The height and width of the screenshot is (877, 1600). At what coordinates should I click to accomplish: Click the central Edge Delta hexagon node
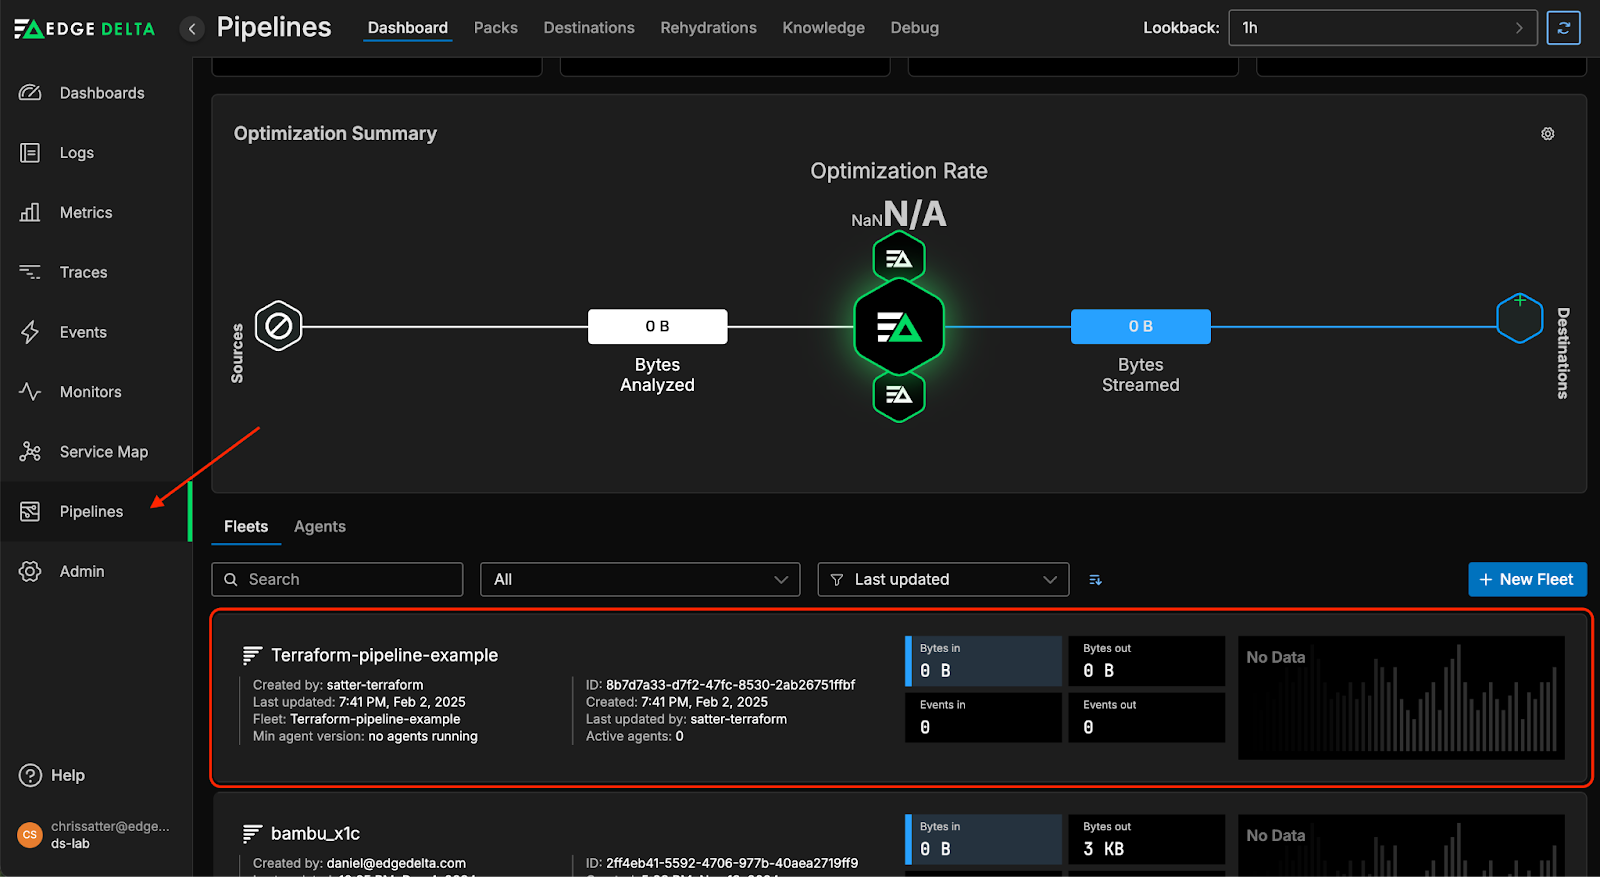pyautogui.click(x=898, y=327)
